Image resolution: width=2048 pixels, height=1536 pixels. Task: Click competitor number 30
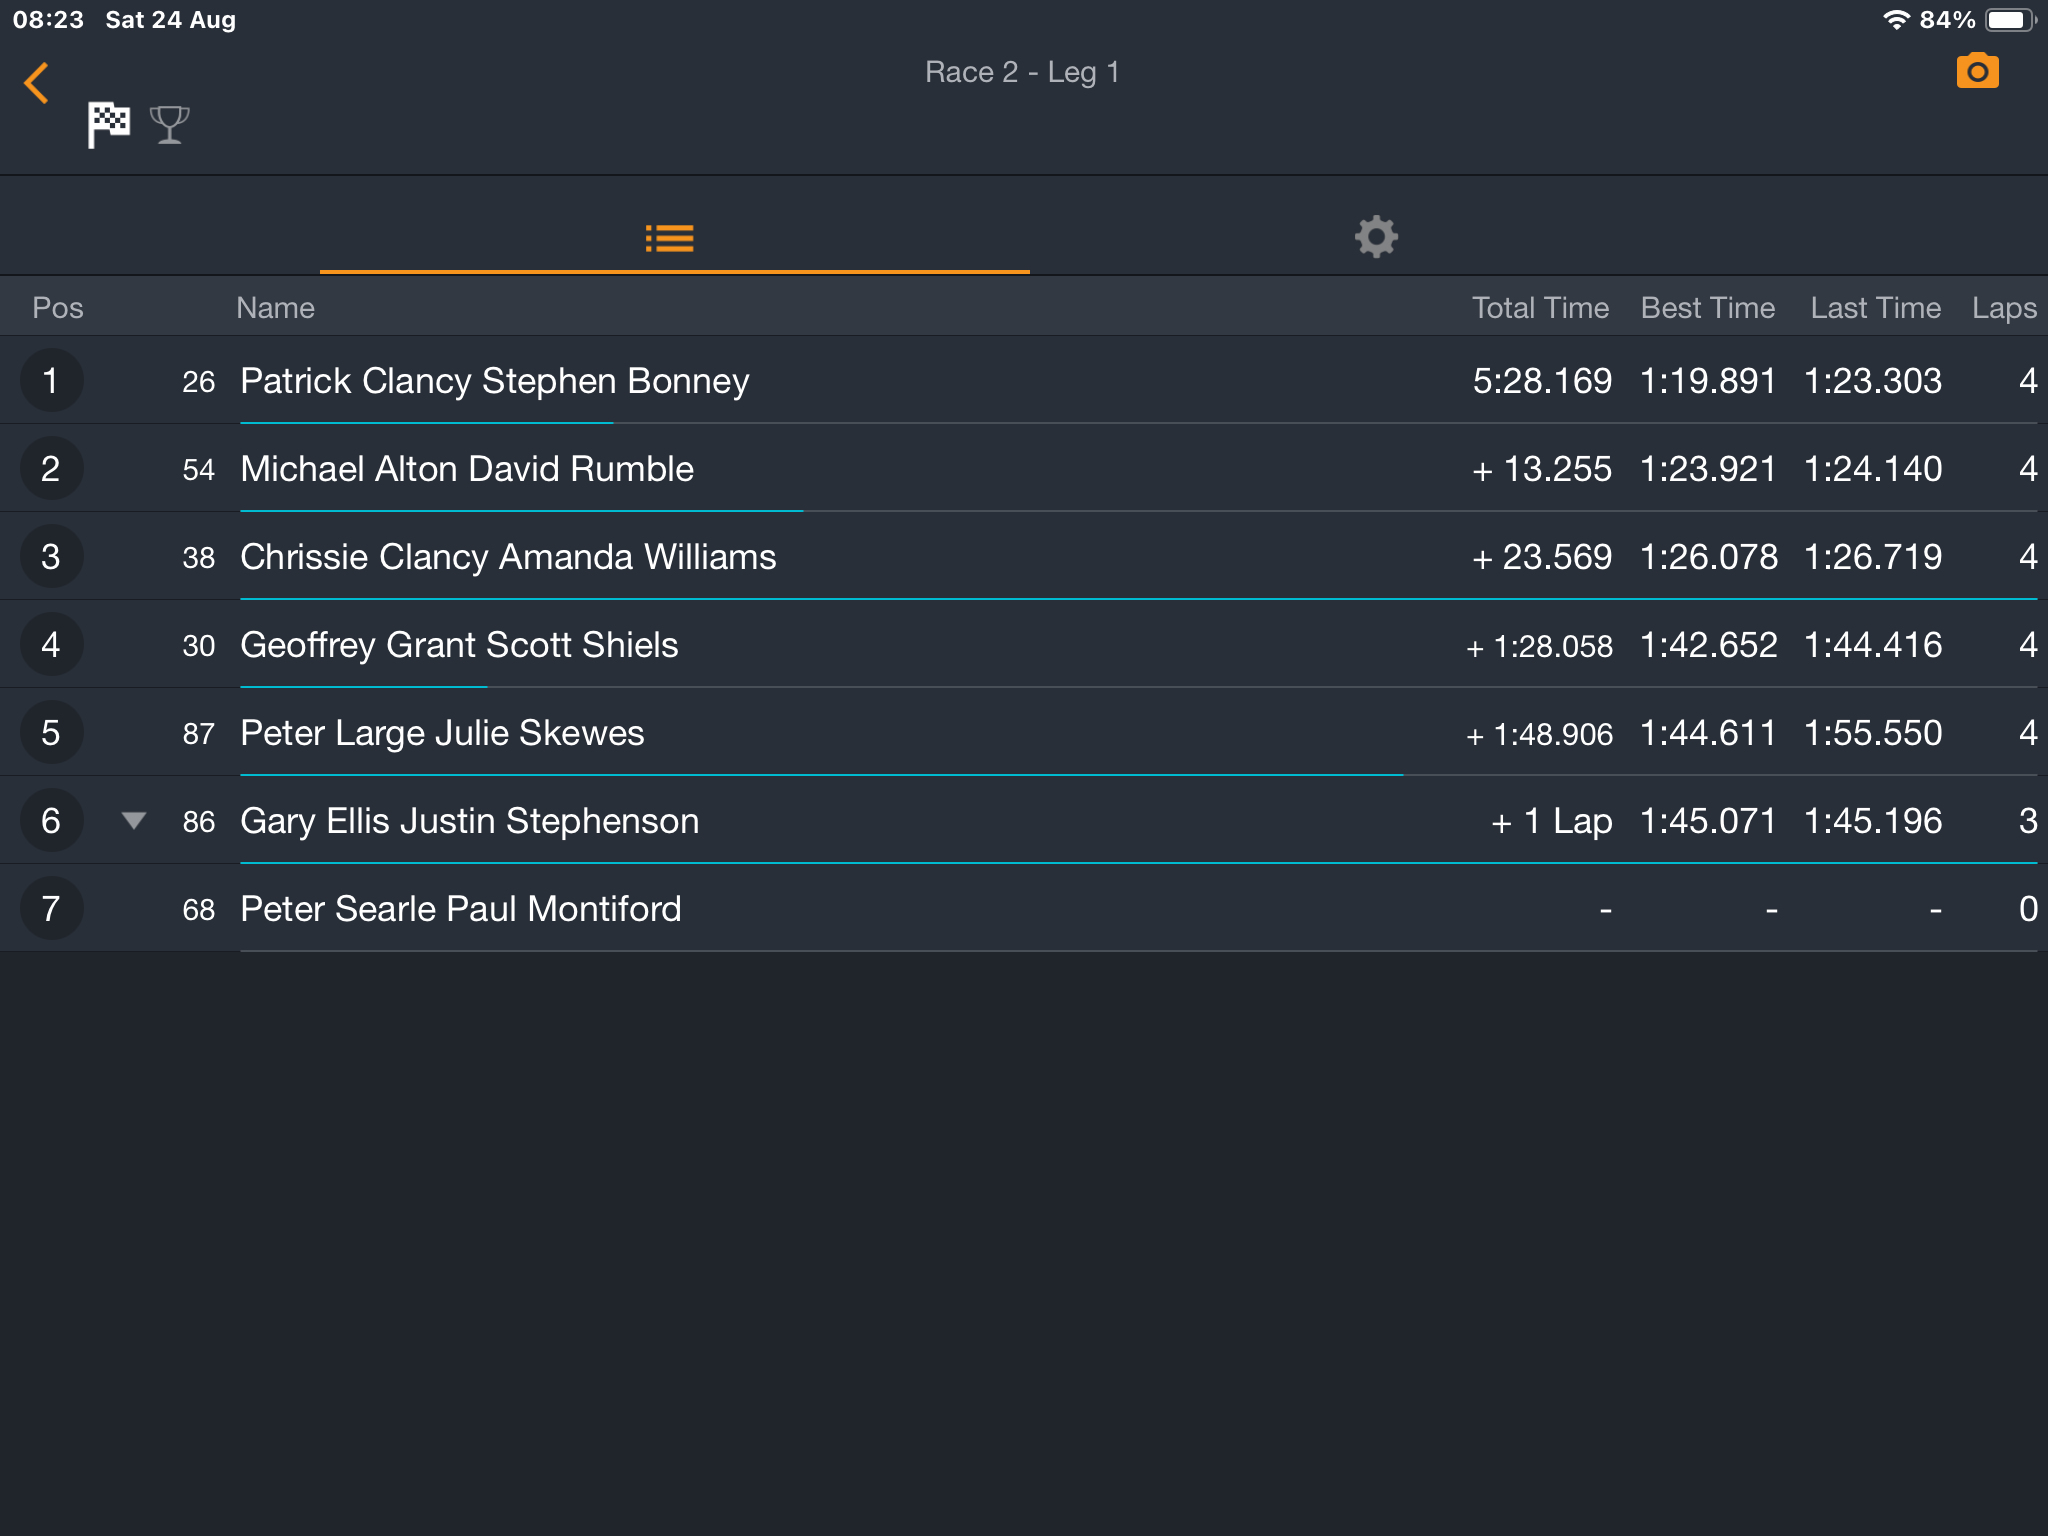pos(199,646)
